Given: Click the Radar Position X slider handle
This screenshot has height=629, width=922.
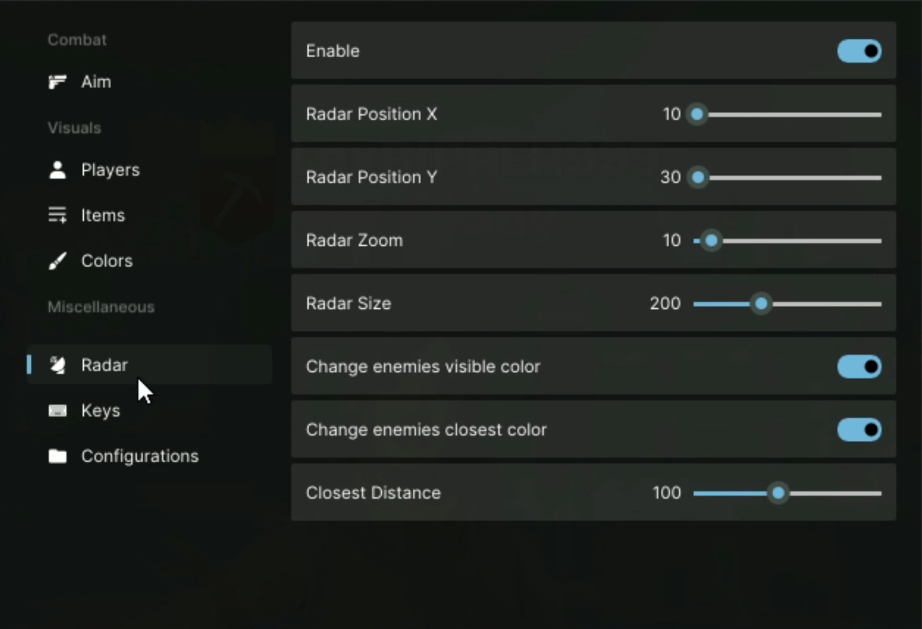Looking at the screenshot, I should tap(697, 114).
